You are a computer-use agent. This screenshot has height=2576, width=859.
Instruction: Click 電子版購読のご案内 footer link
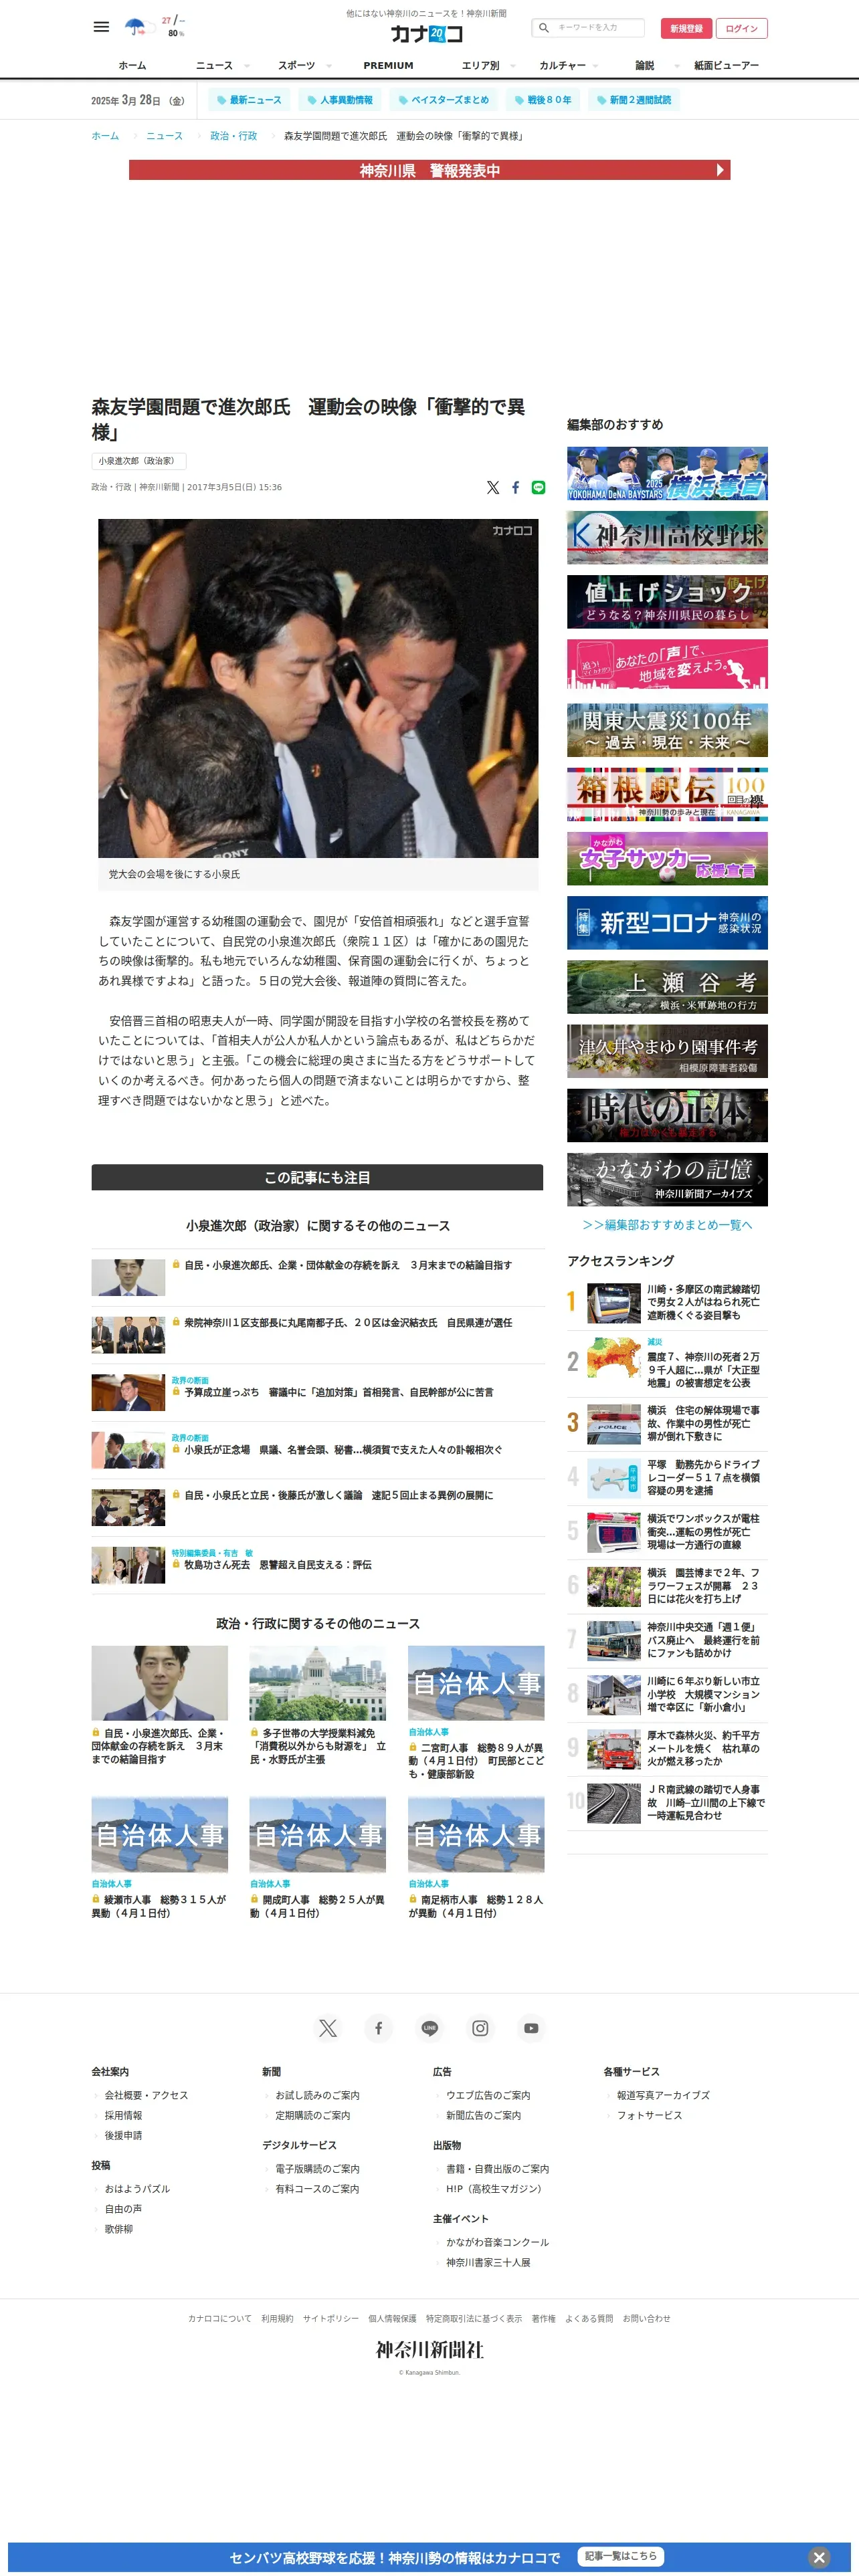coord(317,2168)
